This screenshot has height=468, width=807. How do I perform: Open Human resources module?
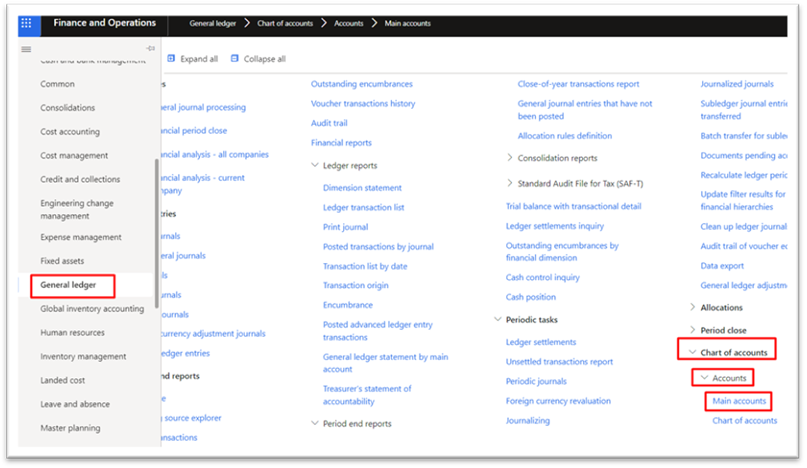pyautogui.click(x=73, y=333)
